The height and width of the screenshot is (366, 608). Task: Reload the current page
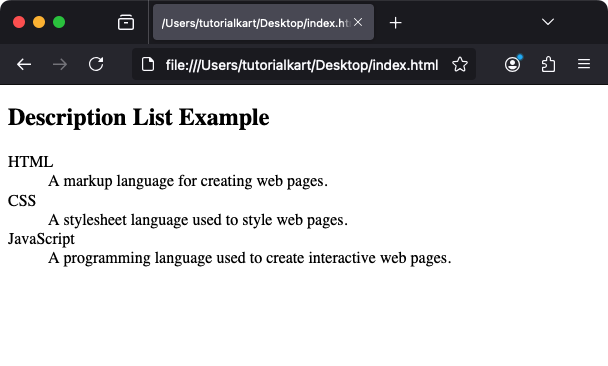tap(96, 64)
